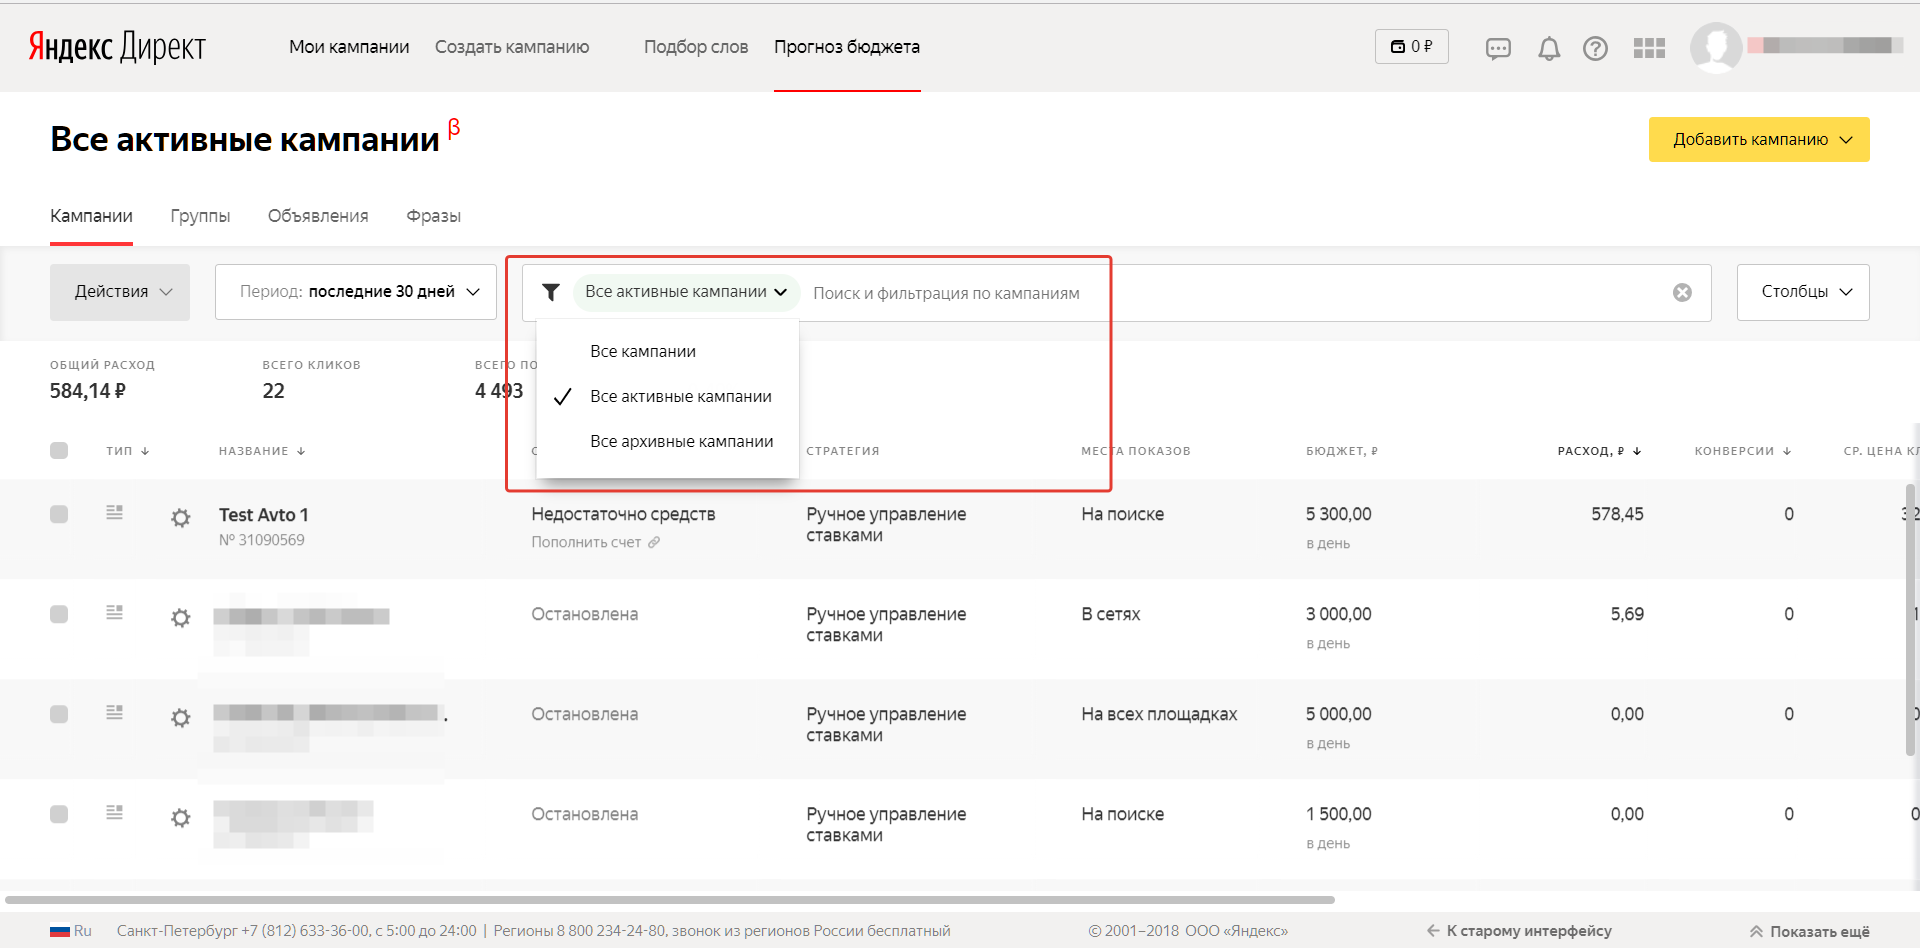
Task: Open the Yandex services grid icon
Action: point(1649,48)
